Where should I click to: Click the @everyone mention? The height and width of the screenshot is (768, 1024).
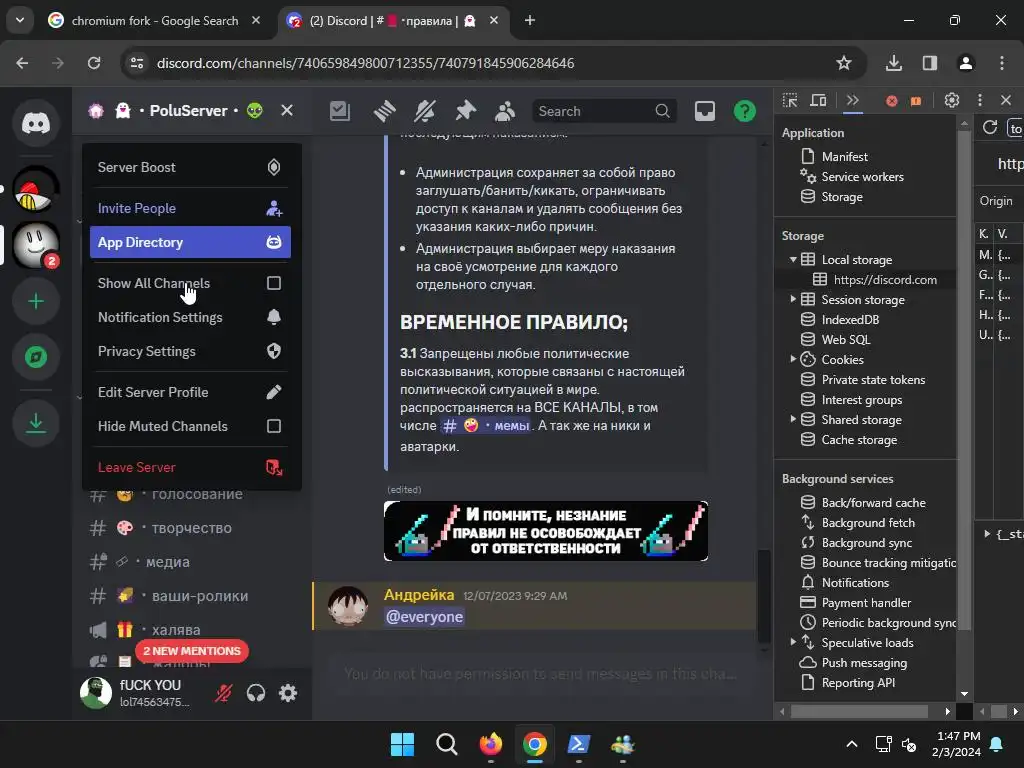tap(424, 616)
